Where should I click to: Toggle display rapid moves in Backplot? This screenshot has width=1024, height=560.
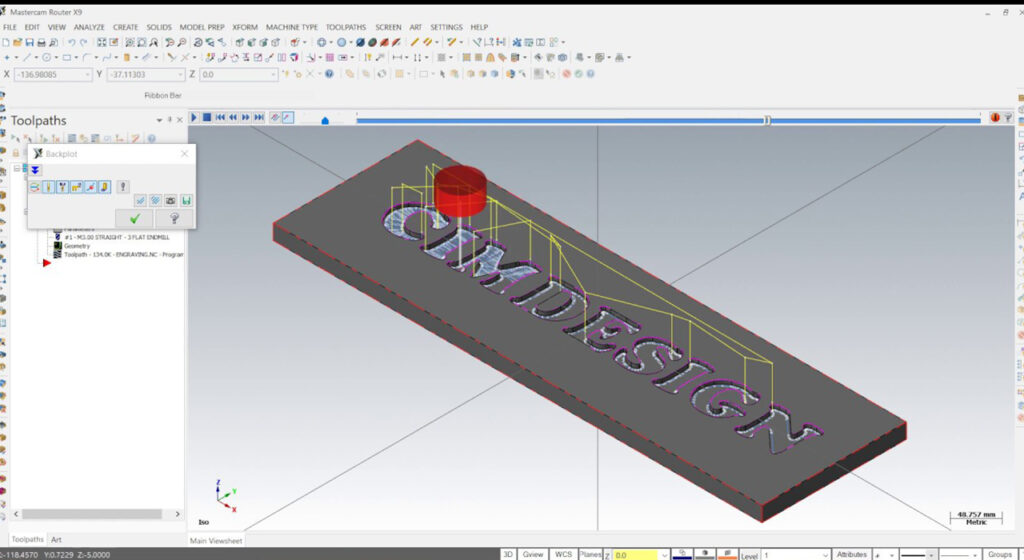pos(76,187)
